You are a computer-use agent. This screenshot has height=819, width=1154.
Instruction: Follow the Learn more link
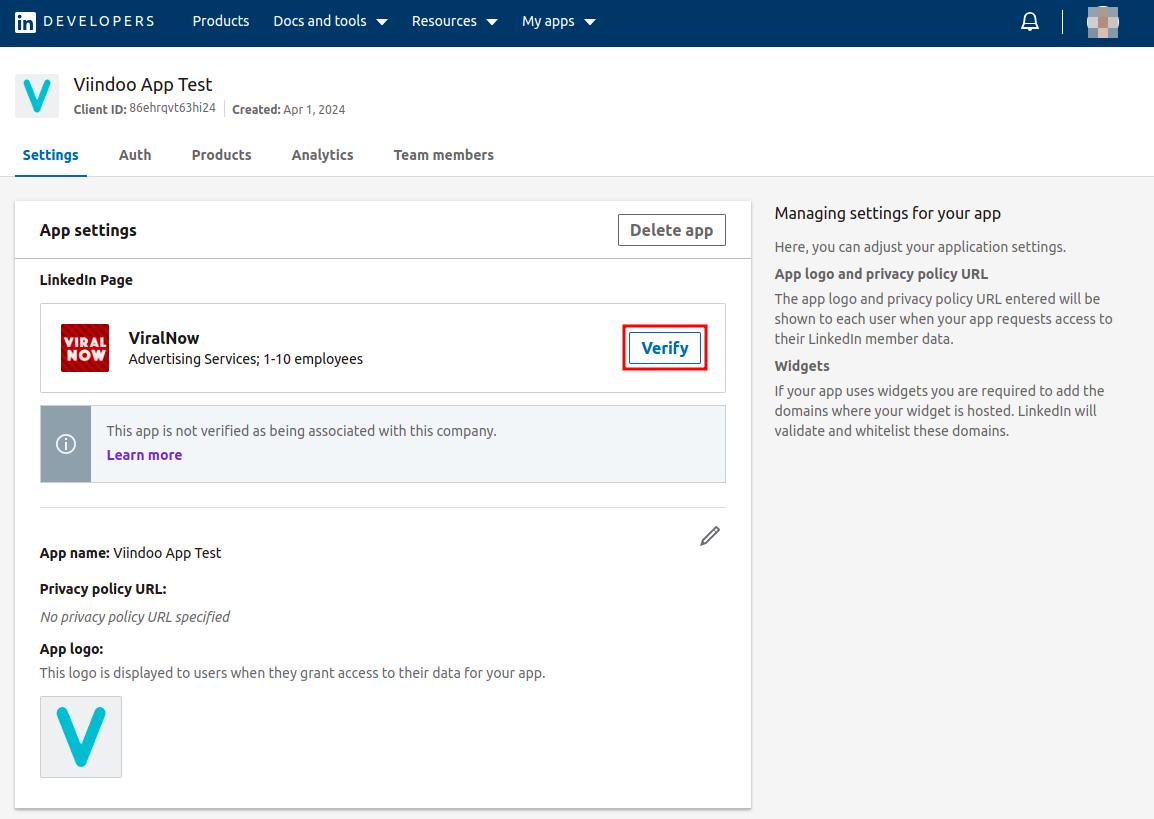(x=144, y=455)
